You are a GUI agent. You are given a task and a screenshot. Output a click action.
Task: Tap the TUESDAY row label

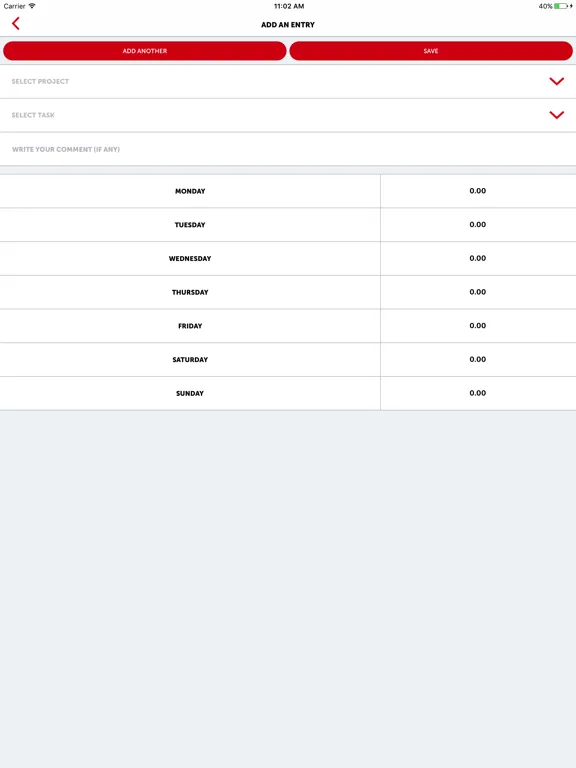[190, 225]
